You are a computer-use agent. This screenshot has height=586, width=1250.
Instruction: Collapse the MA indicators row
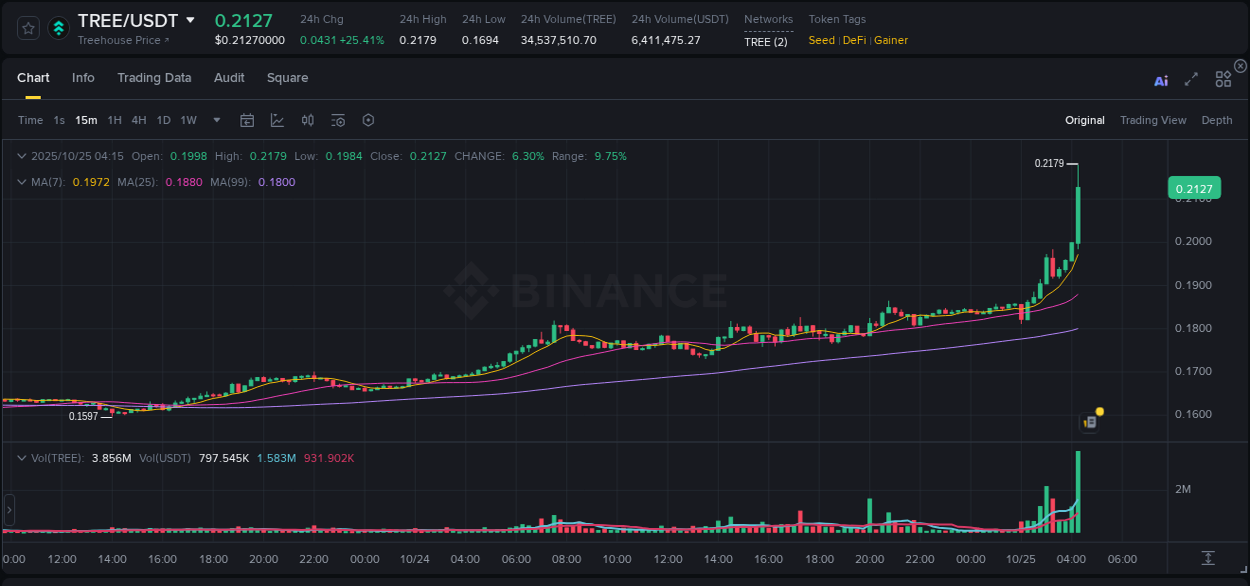click(x=22, y=182)
